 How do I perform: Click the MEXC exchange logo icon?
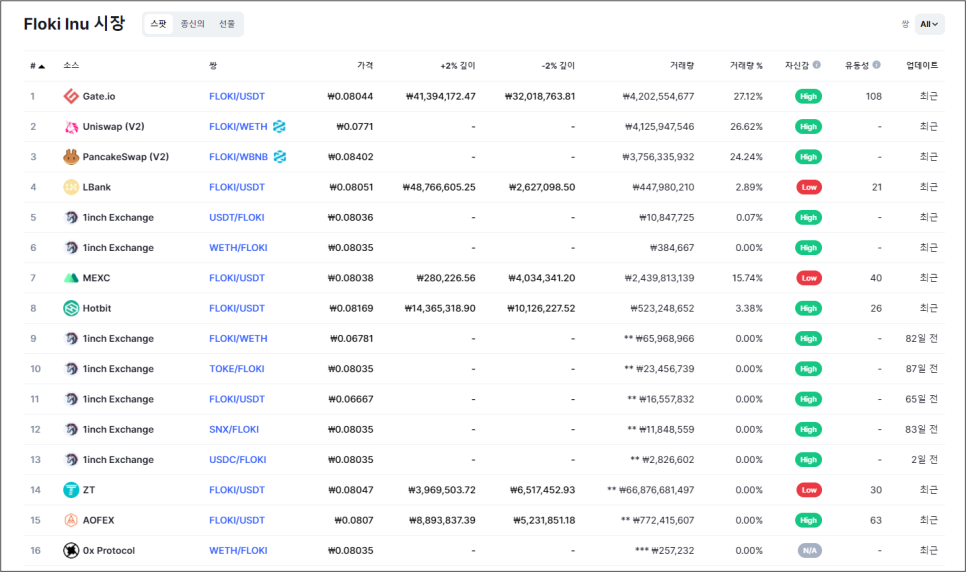coord(71,278)
